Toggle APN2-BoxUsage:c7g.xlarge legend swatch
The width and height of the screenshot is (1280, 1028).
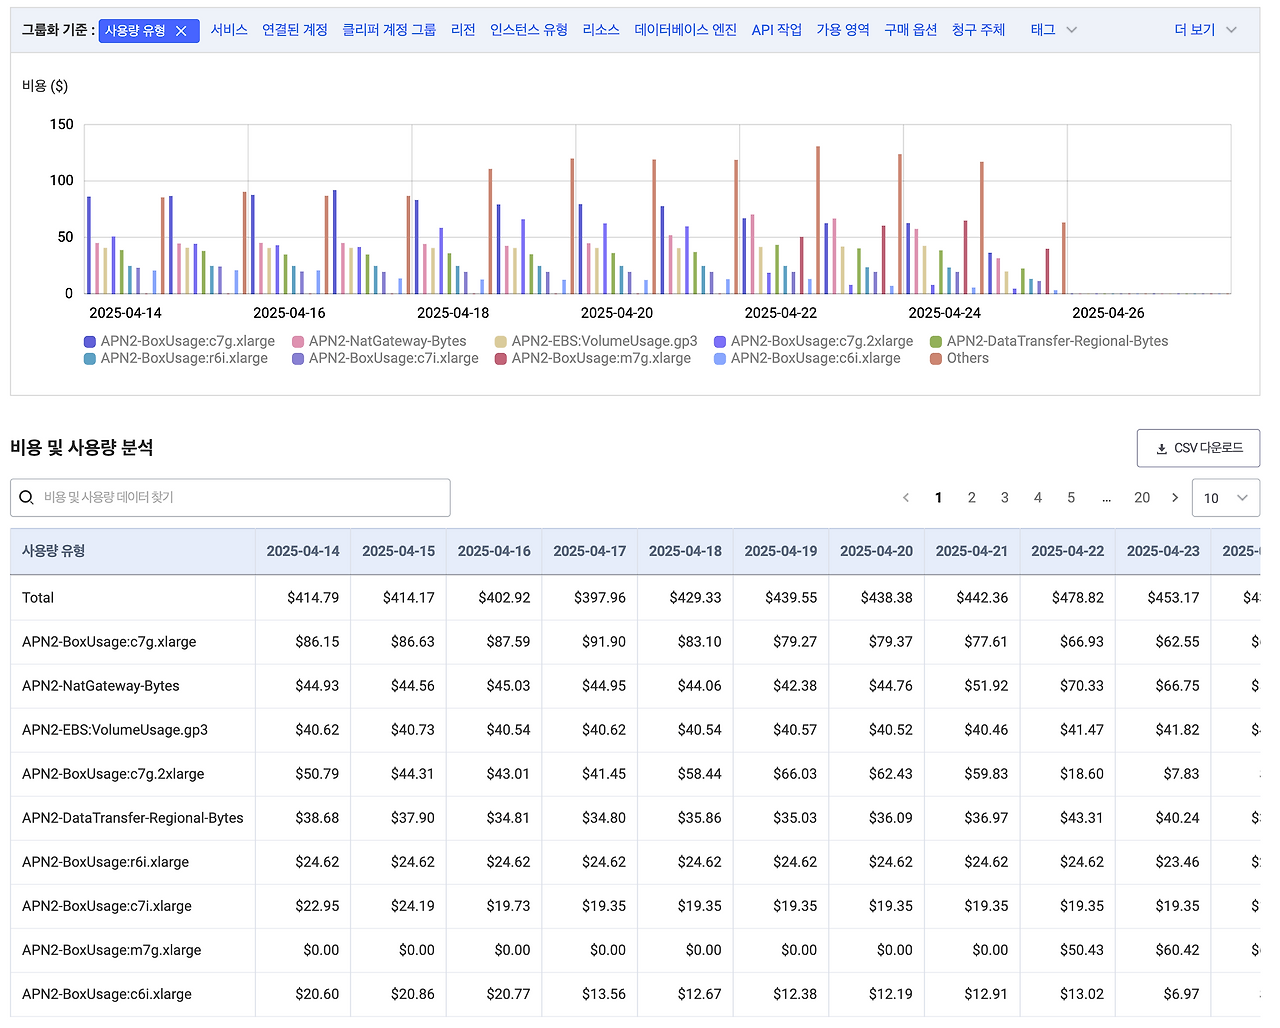pos(90,342)
